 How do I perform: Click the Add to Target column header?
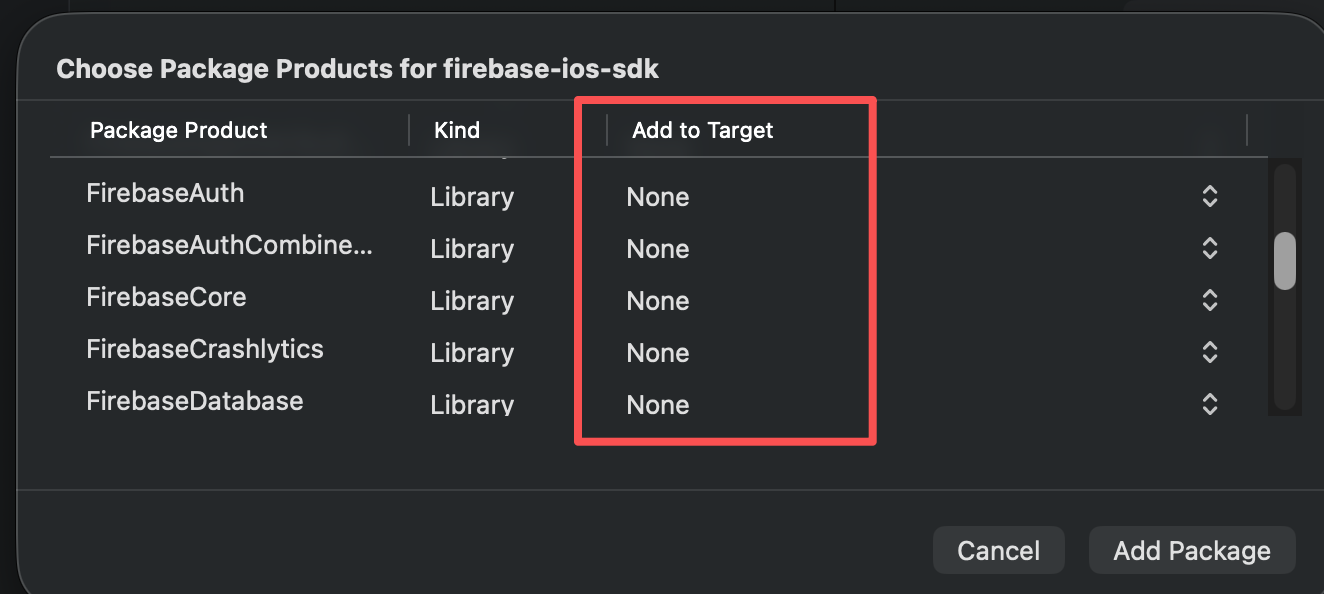tap(701, 130)
